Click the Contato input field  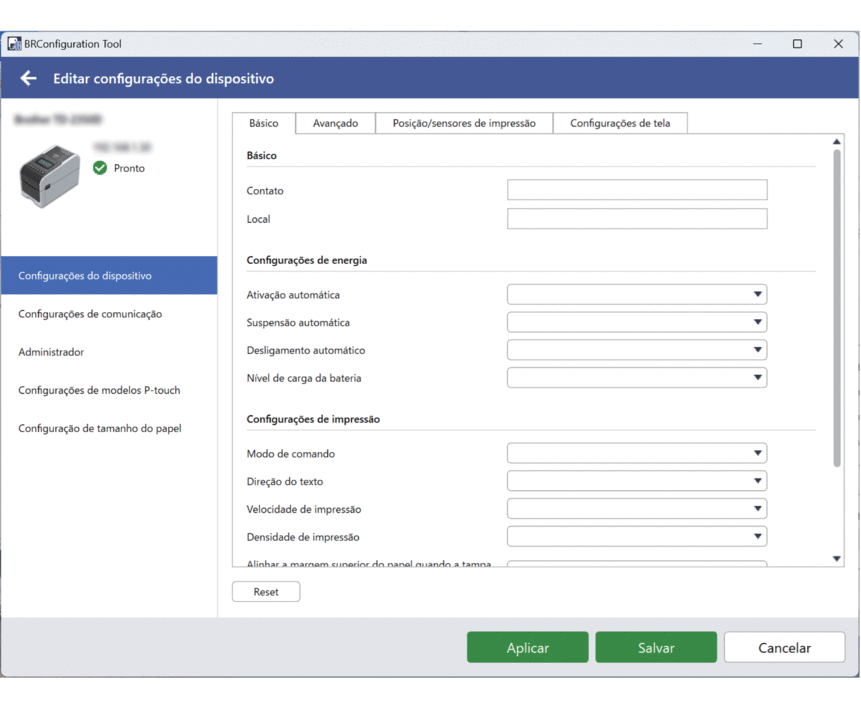click(637, 190)
